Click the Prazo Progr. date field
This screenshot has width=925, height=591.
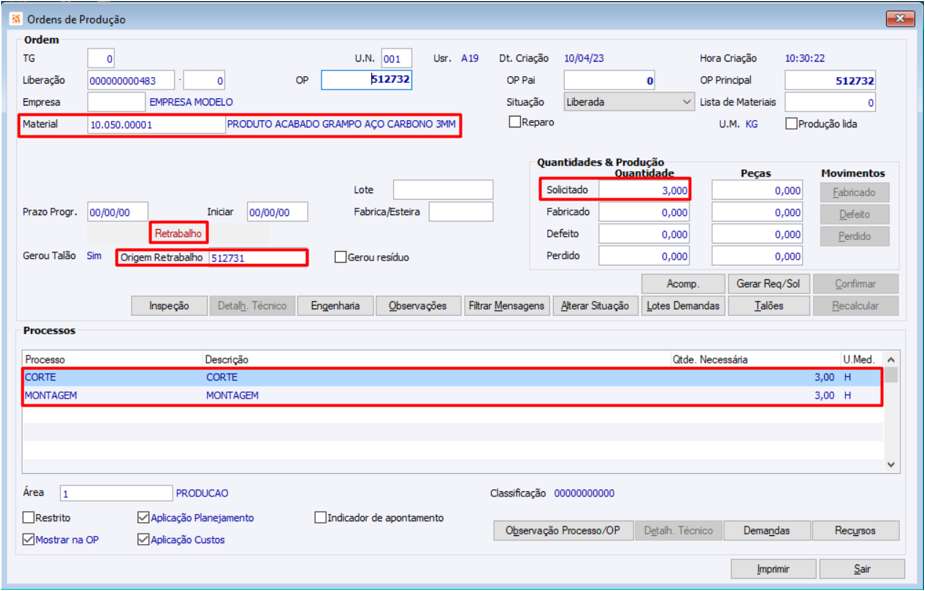(118, 212)
